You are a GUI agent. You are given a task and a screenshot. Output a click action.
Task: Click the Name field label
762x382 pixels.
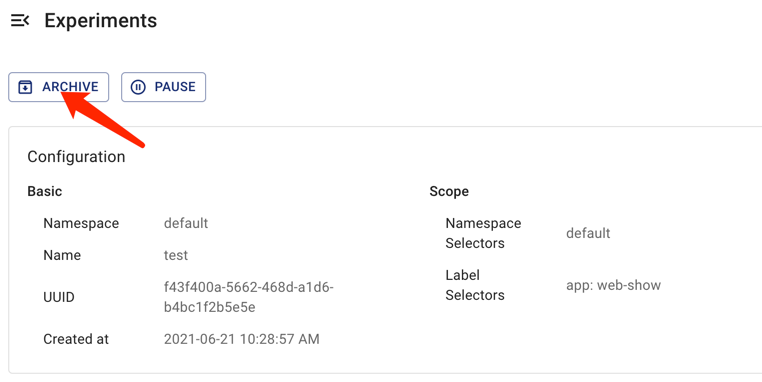(62, 255)
